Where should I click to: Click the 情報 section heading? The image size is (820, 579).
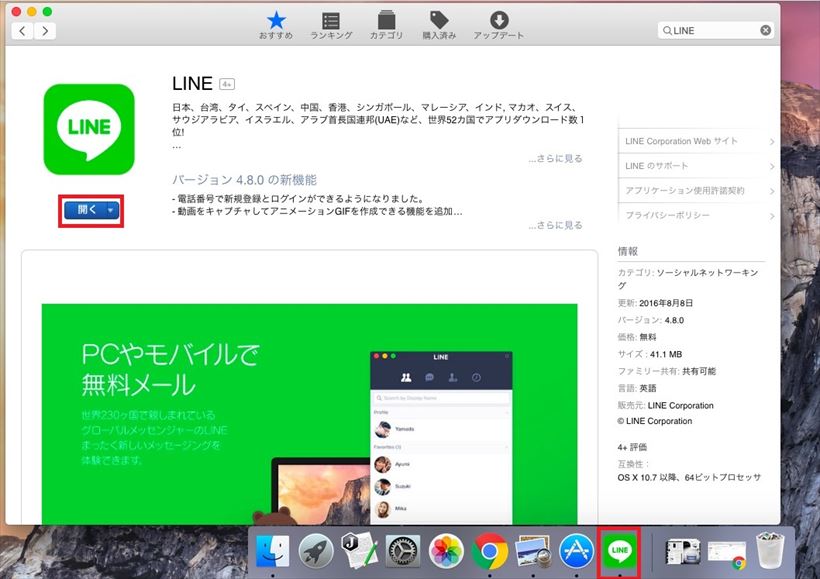coord(628,251)
